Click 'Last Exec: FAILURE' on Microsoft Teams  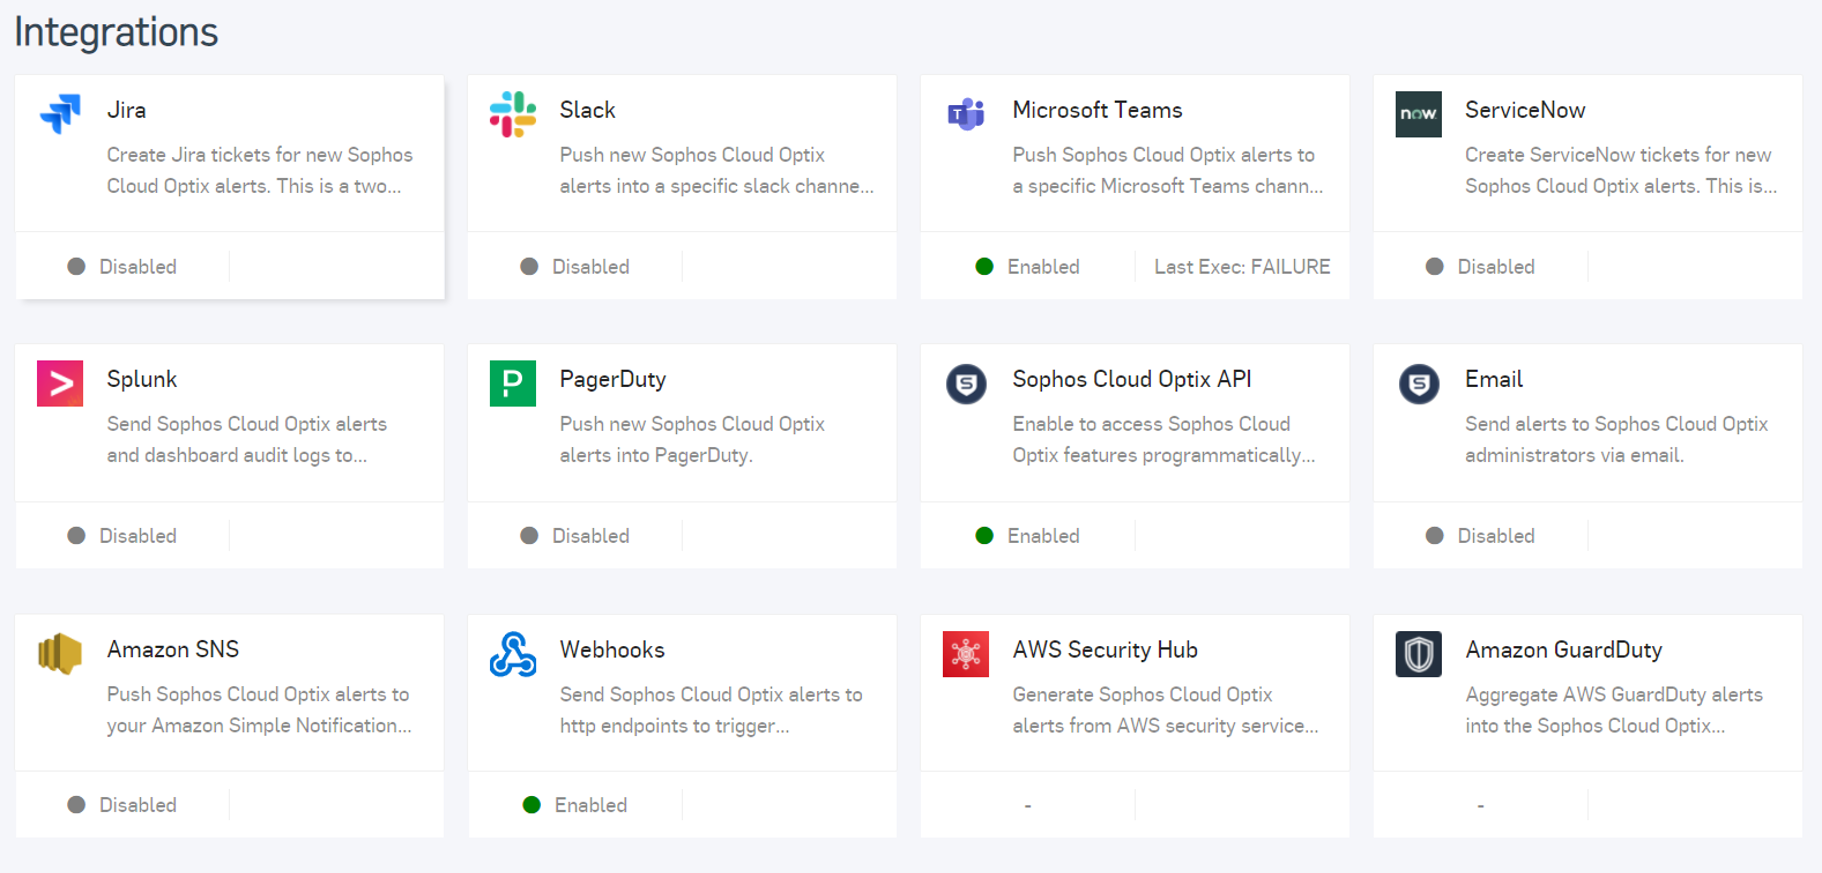point(1242,267)
